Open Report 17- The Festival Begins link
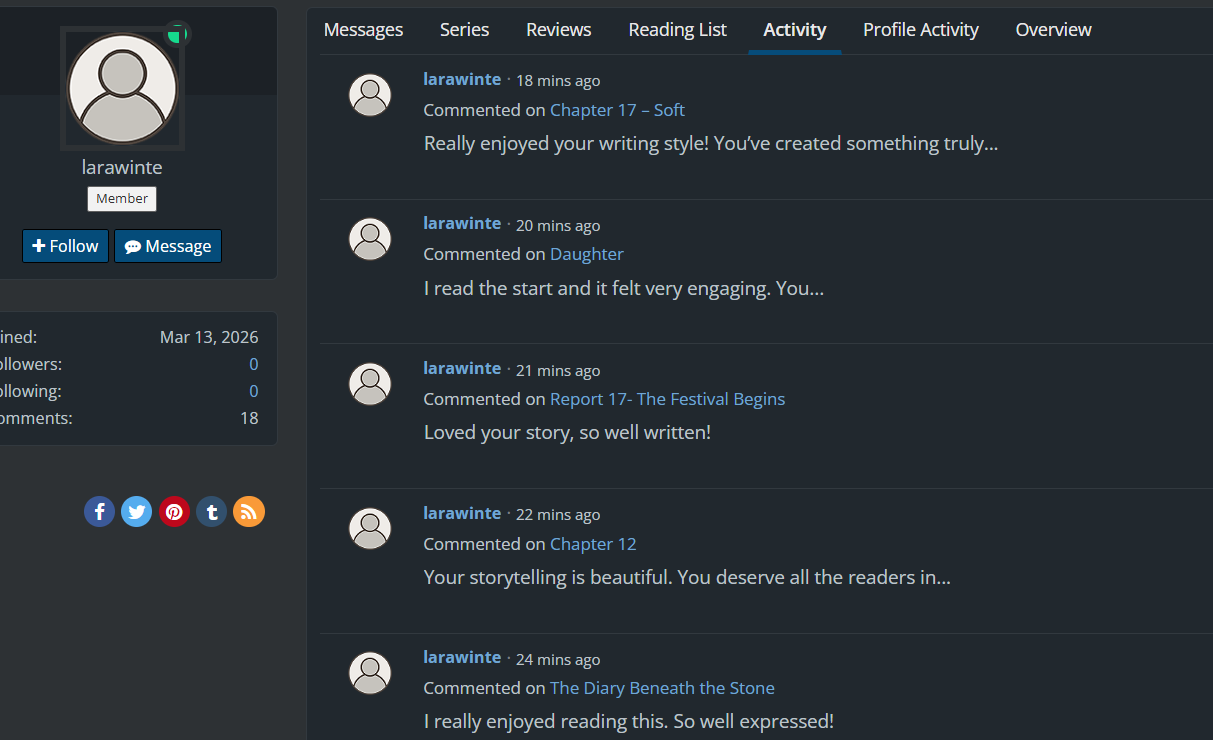This screenshot has height=740, width=1213. pos(667,399)
